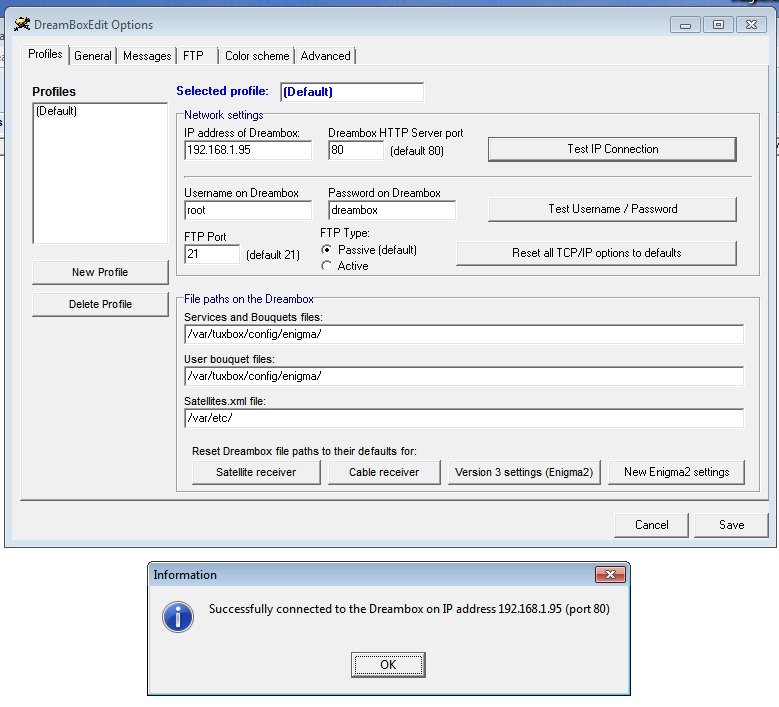Image resolution: width=779 pixels, height=707 pixels.
Task: Click the 'Network settings' group label
Action: pyautogui.click(x=224, y=115)
